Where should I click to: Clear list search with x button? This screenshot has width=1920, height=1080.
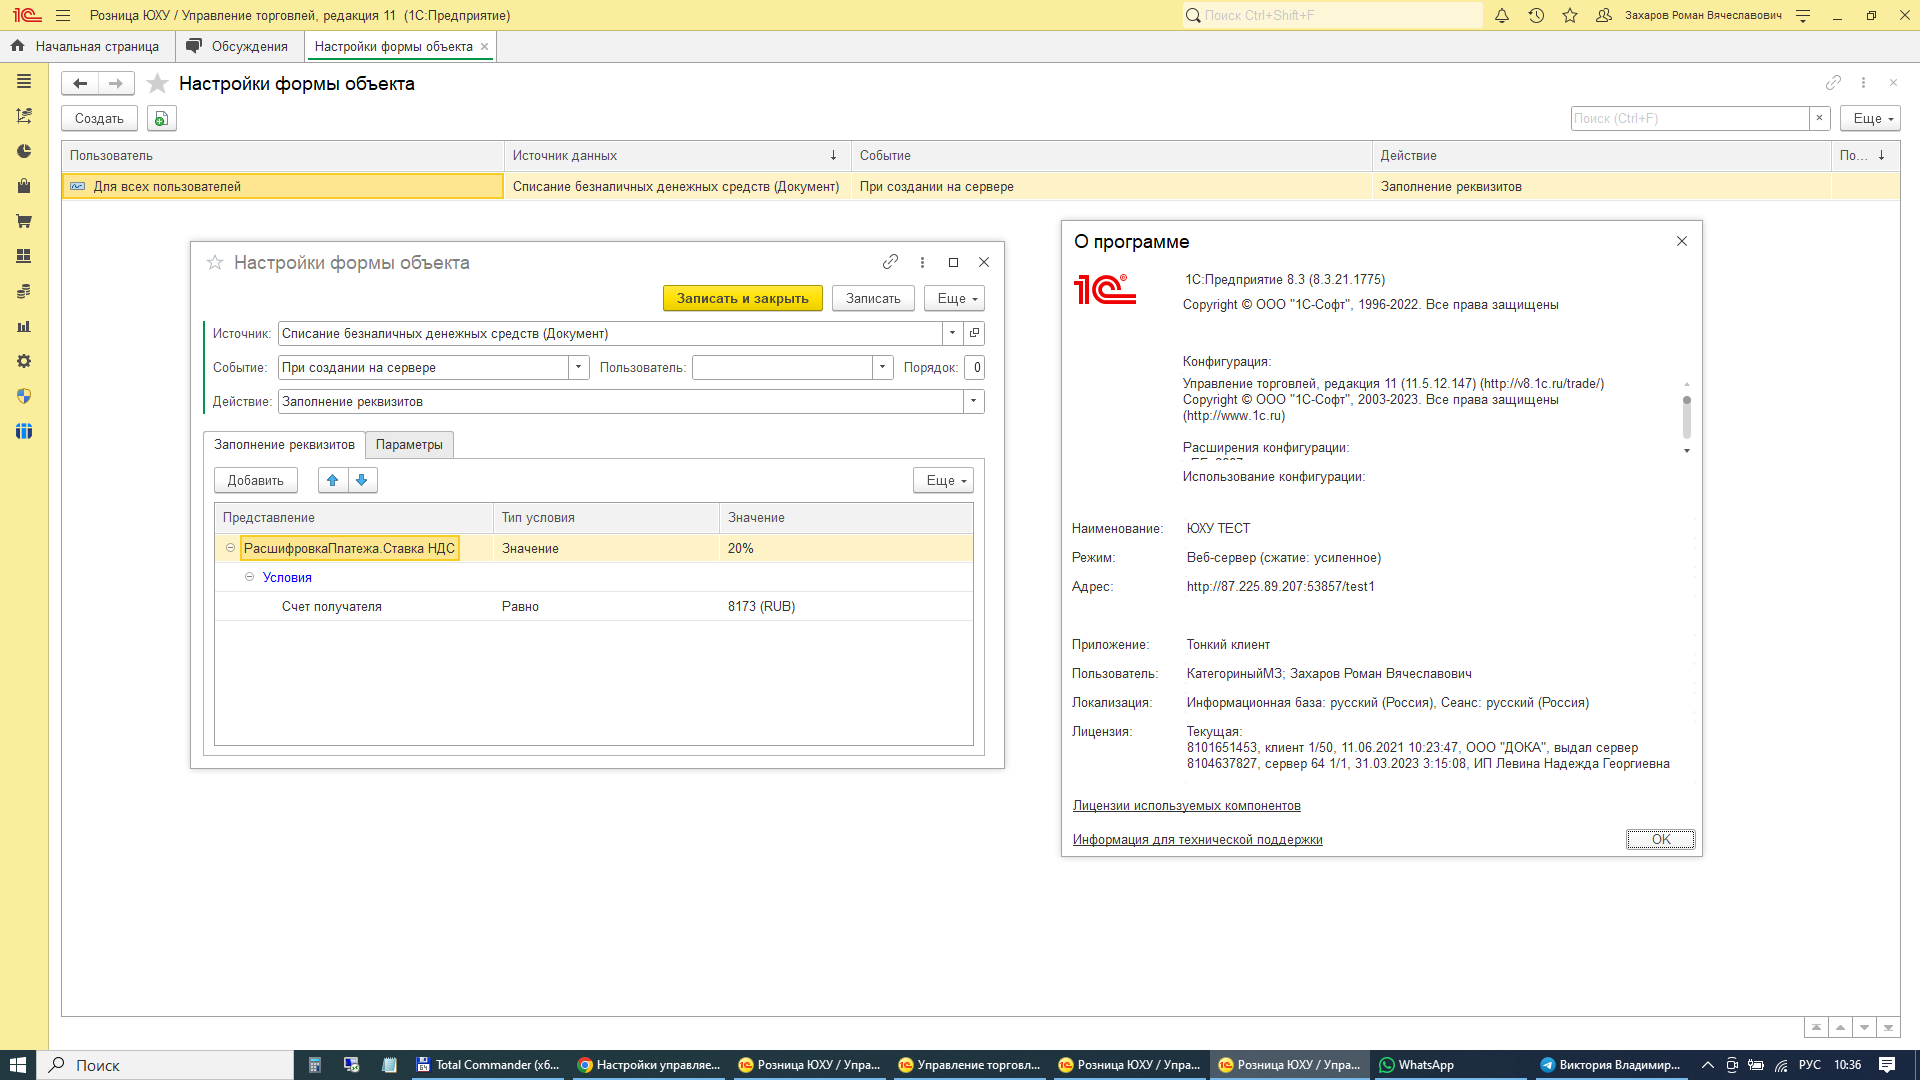(x=1820, y=118)
